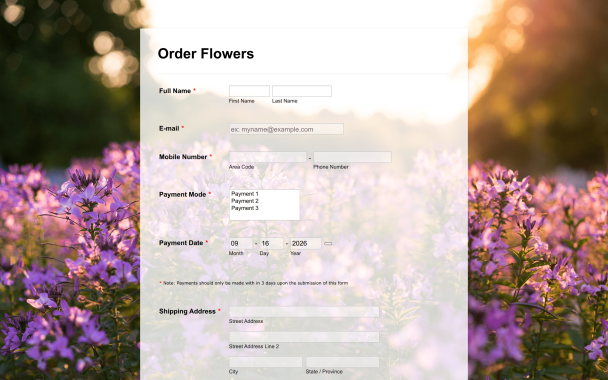The image size is (608, 380).
Task: Click the Shipping Address label
Action: coord(187,311)
